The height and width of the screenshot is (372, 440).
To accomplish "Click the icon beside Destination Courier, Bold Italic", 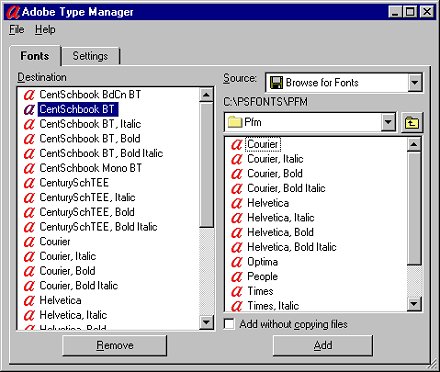I will point(29,285).
